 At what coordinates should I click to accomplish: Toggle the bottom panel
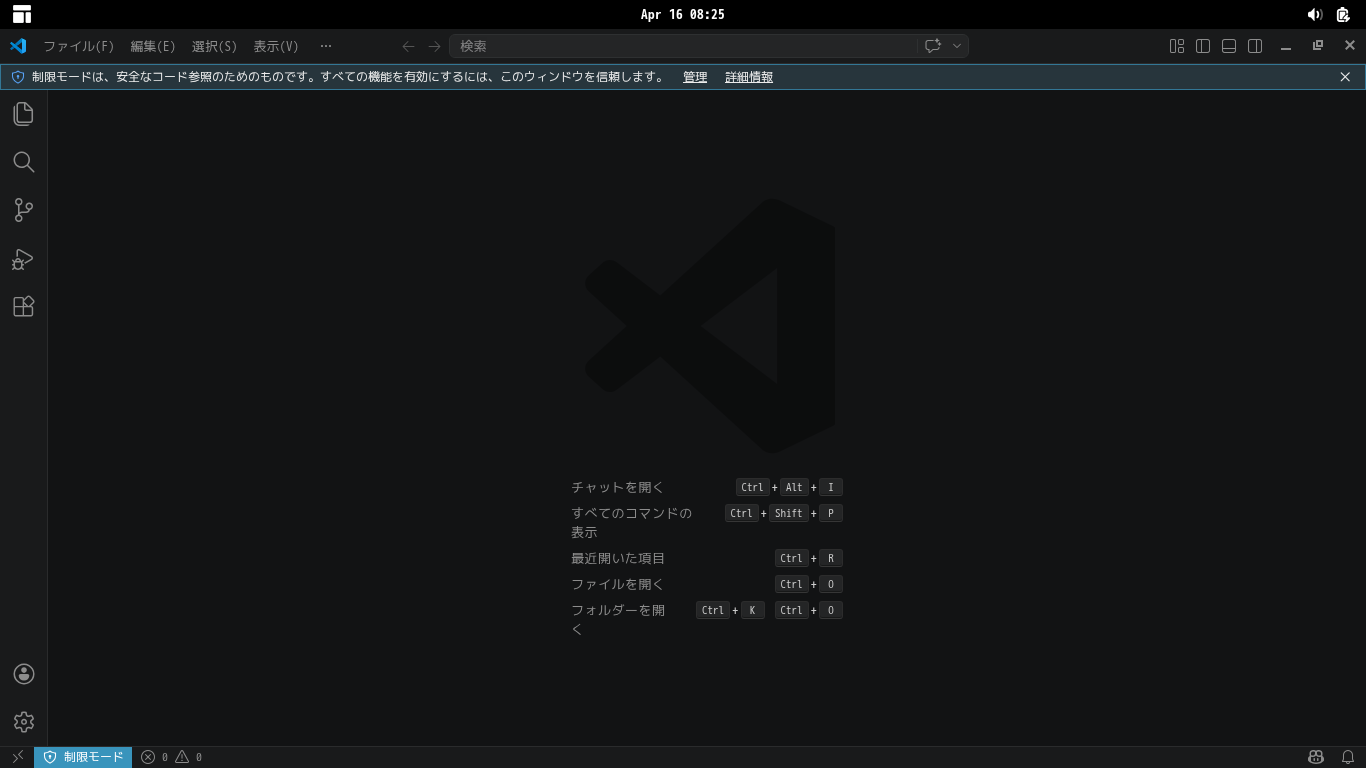click(x=1229, y=46)
